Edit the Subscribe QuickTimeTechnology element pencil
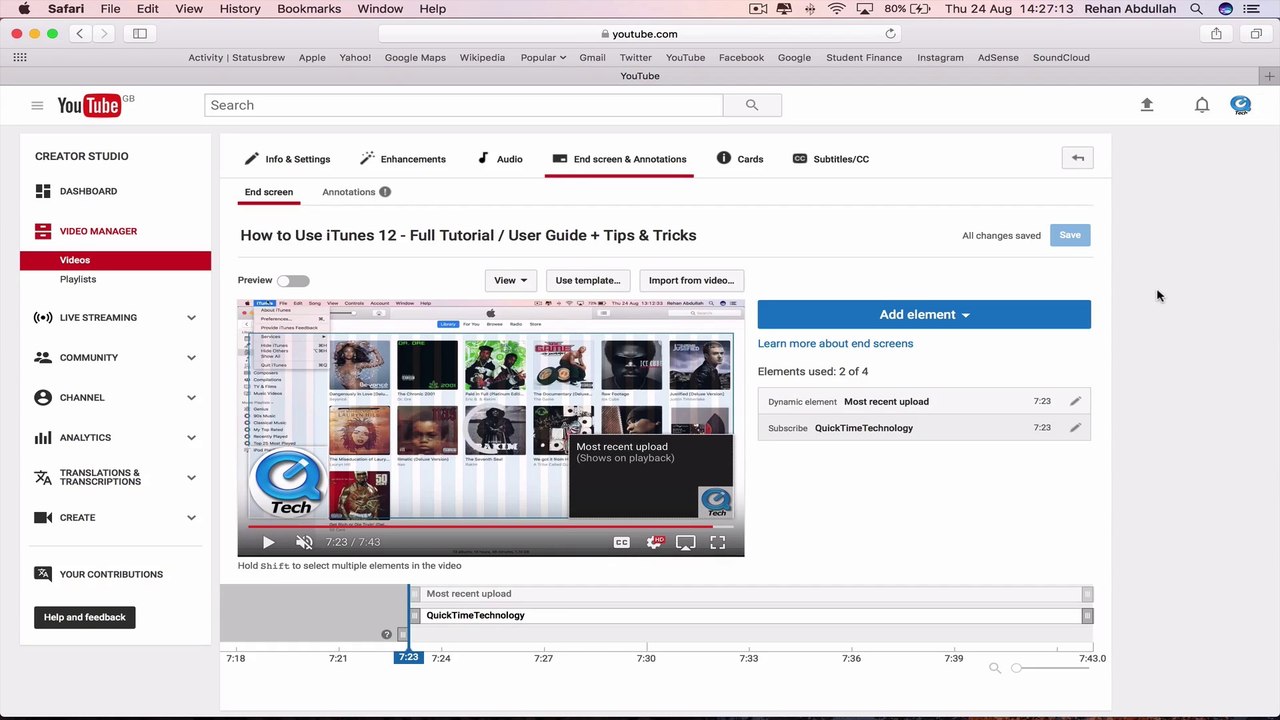Viewport: 1280px width, 720px height. (1075, 428)
